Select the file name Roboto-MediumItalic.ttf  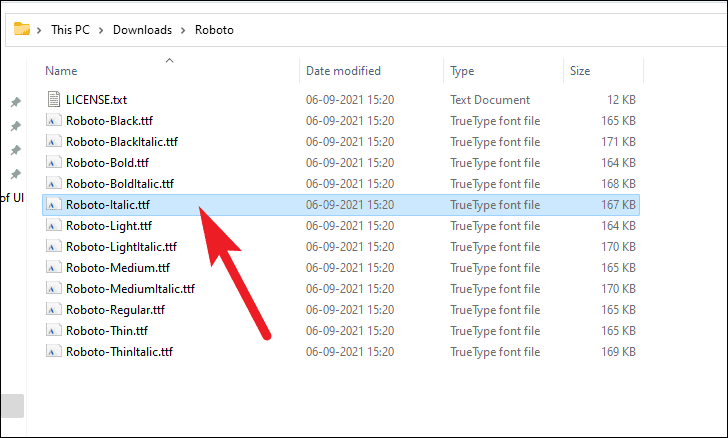coord(130,288)
